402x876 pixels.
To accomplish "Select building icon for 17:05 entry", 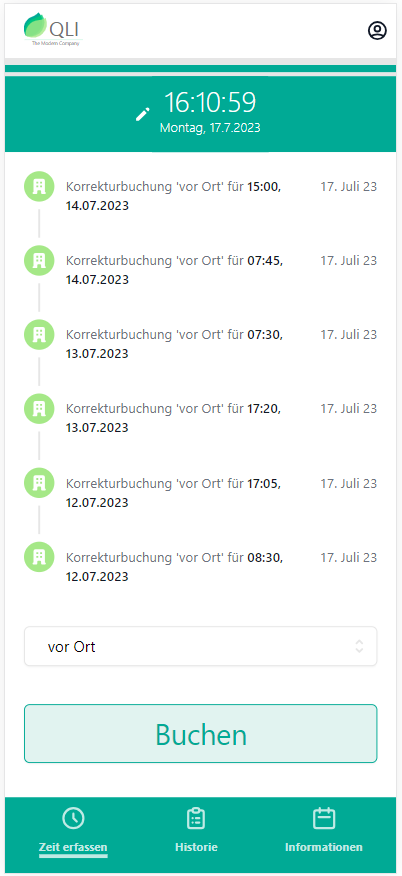I will 39,483.
